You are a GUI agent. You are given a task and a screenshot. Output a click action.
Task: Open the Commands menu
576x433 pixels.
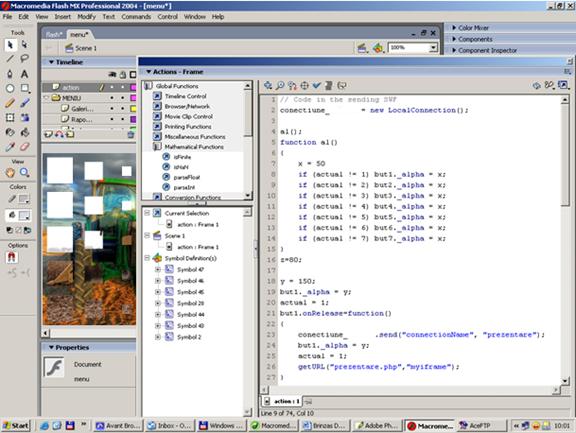(136, 17)
